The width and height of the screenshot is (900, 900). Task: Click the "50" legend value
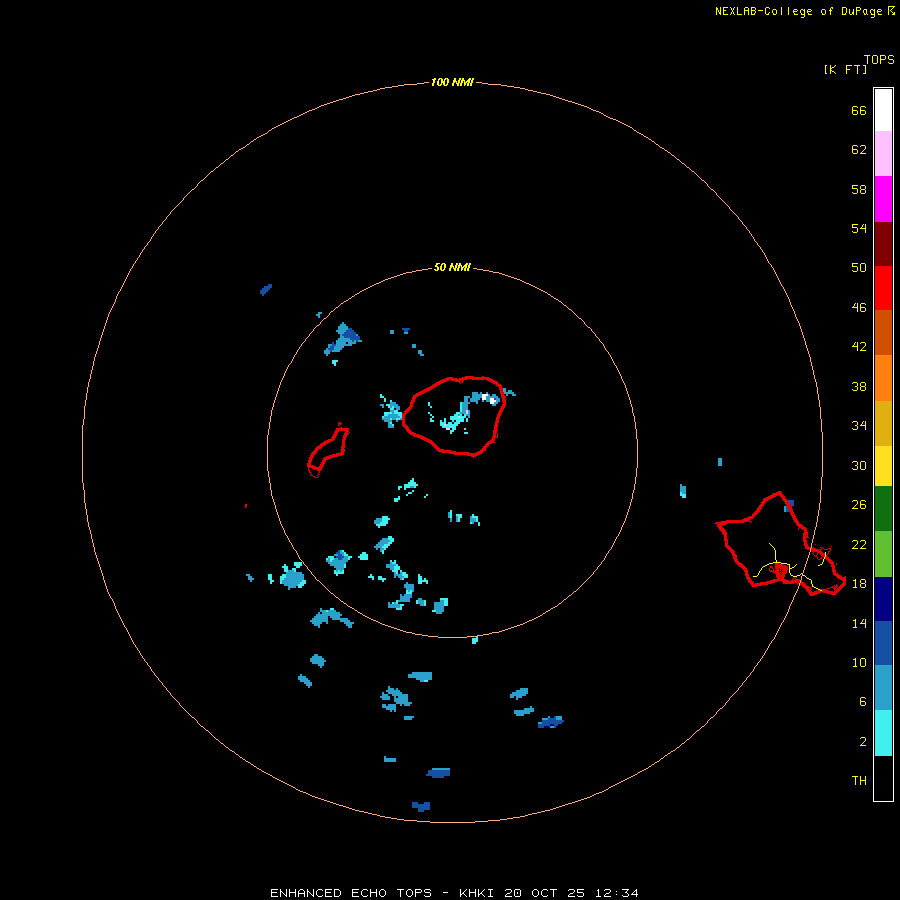[859, 267]
